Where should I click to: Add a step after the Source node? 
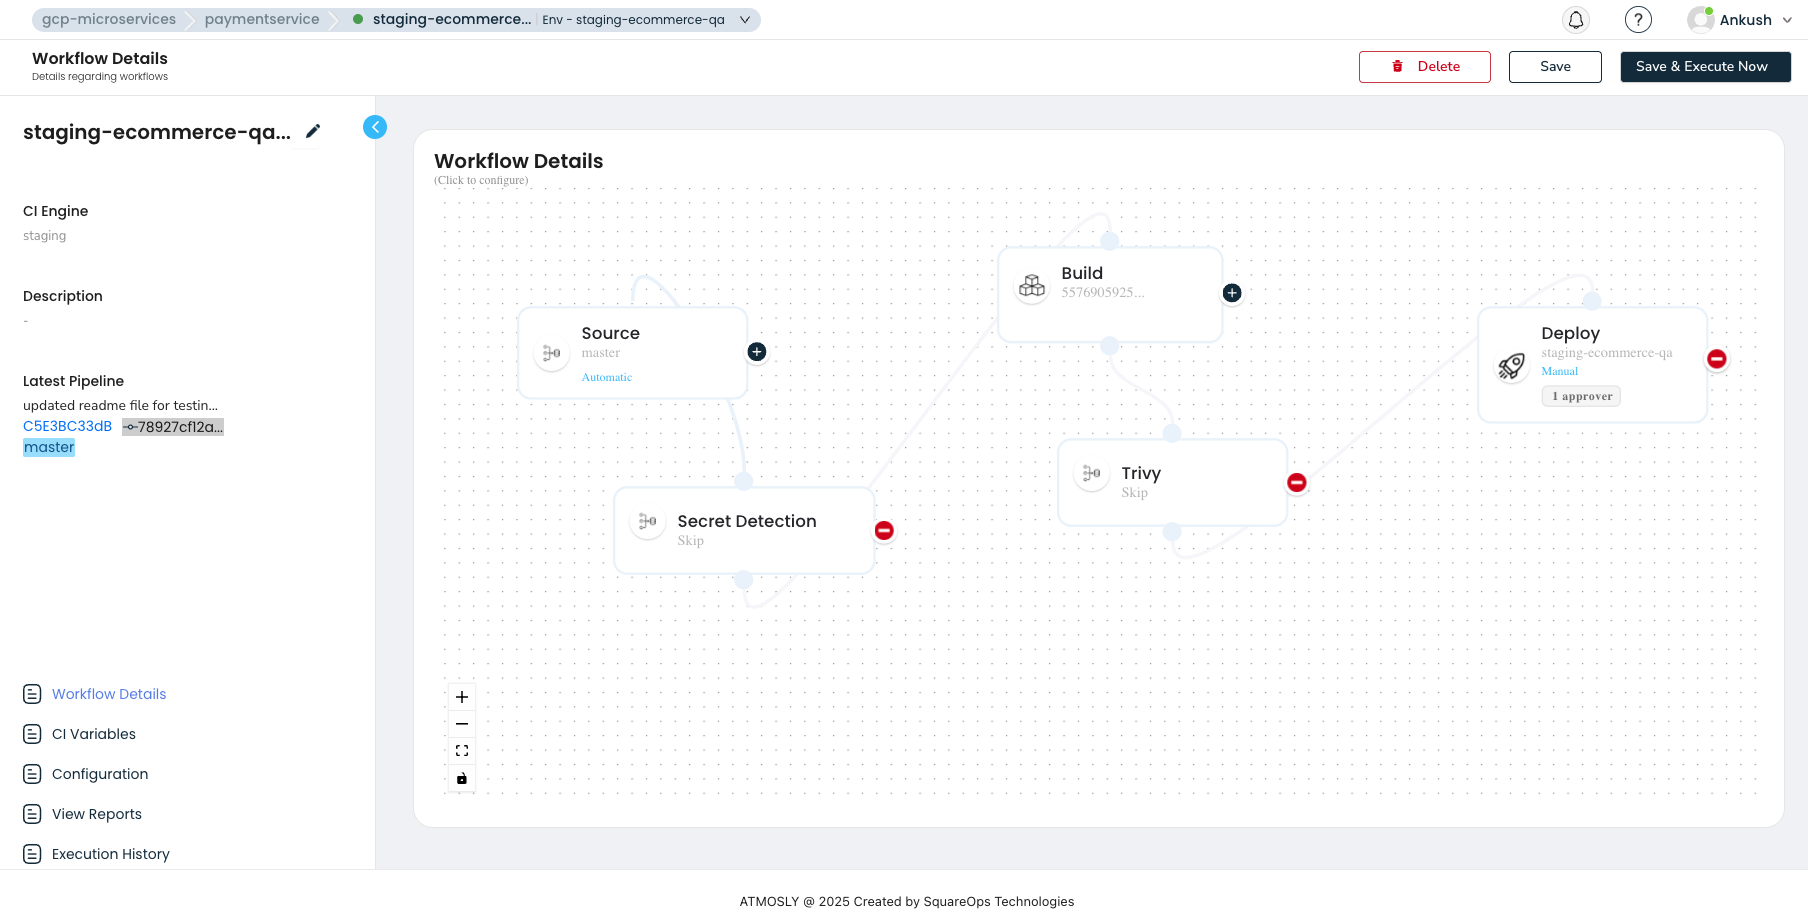click(x=757, y=352)
